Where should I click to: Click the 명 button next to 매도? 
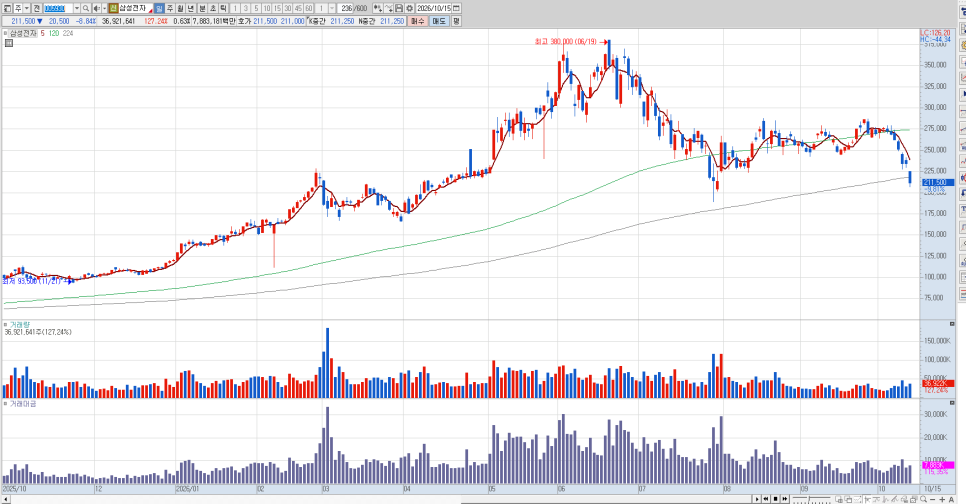(457, 21)
